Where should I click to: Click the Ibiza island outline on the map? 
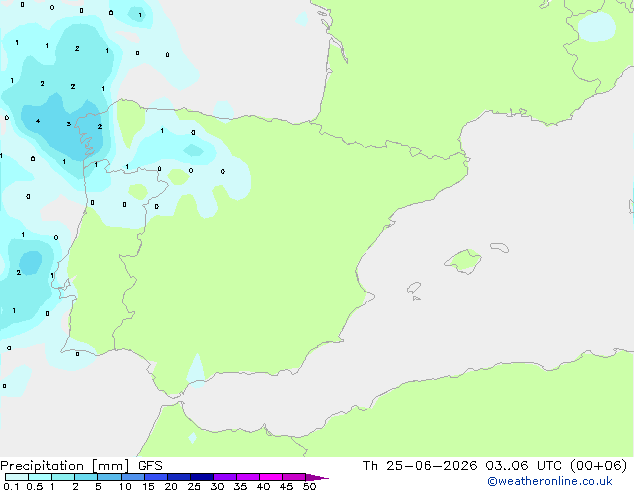414,288
